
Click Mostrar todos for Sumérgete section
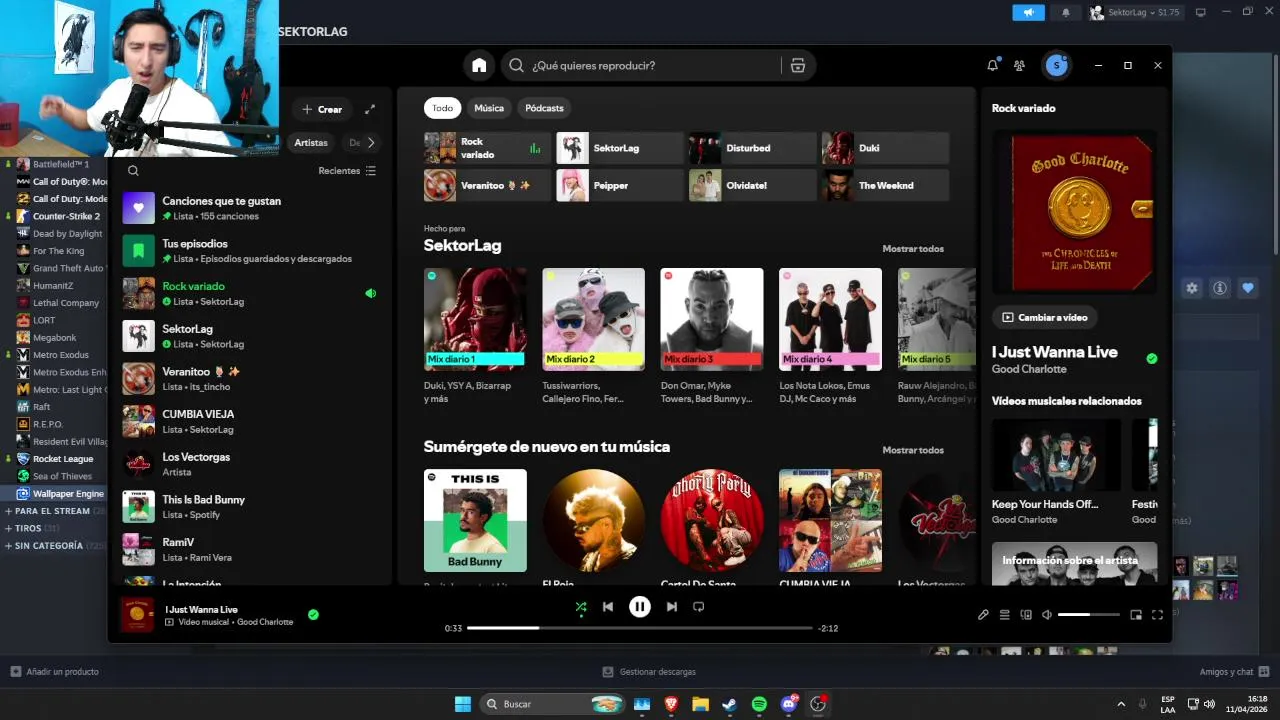pos(913,450)
